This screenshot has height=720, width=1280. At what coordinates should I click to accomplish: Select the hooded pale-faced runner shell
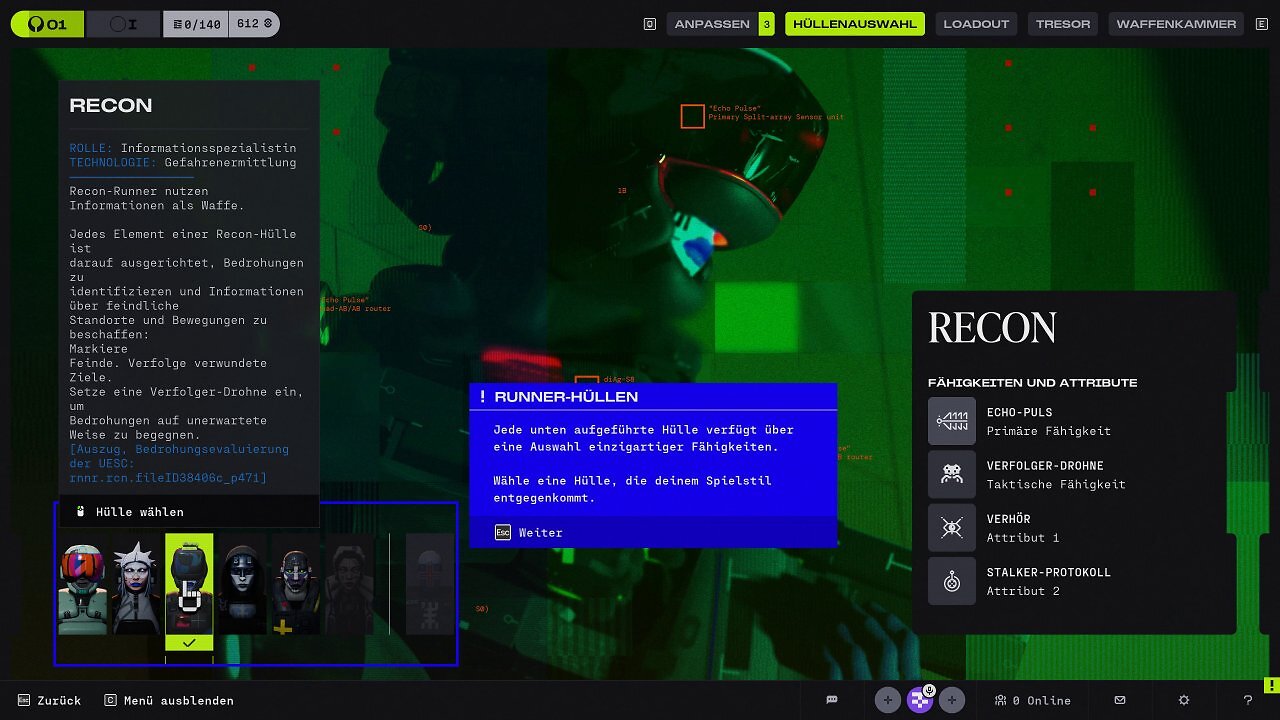(242, 584)
